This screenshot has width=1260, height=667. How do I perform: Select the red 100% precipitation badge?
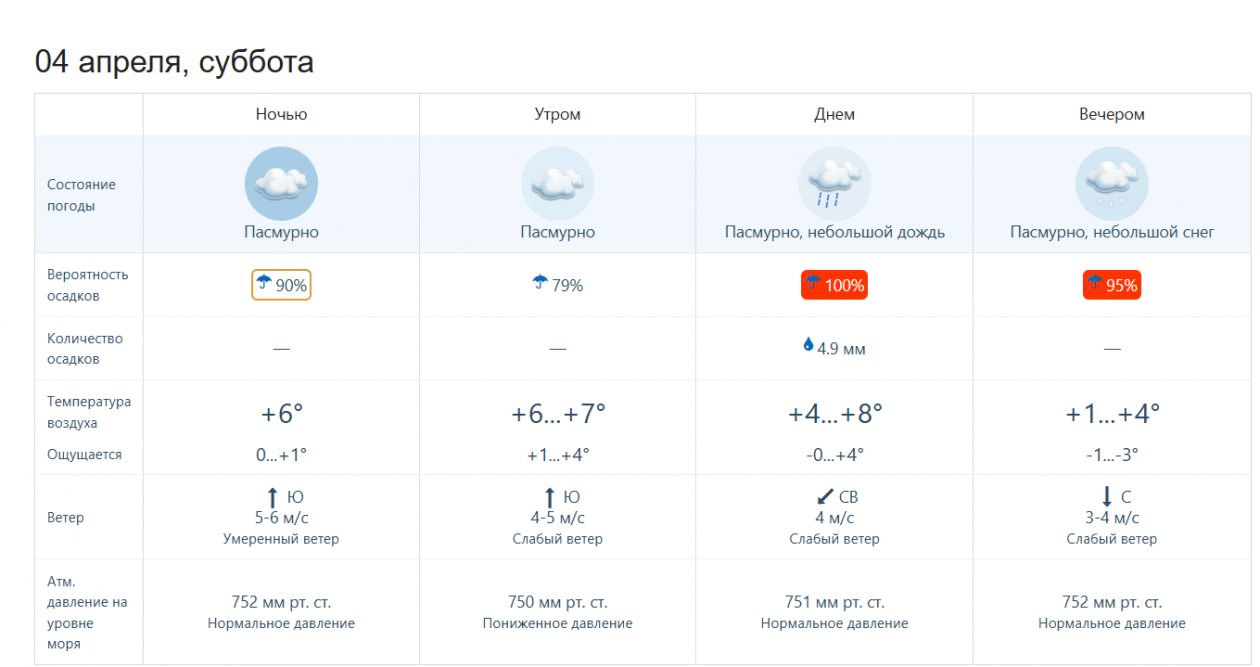[x=834, y=285]
